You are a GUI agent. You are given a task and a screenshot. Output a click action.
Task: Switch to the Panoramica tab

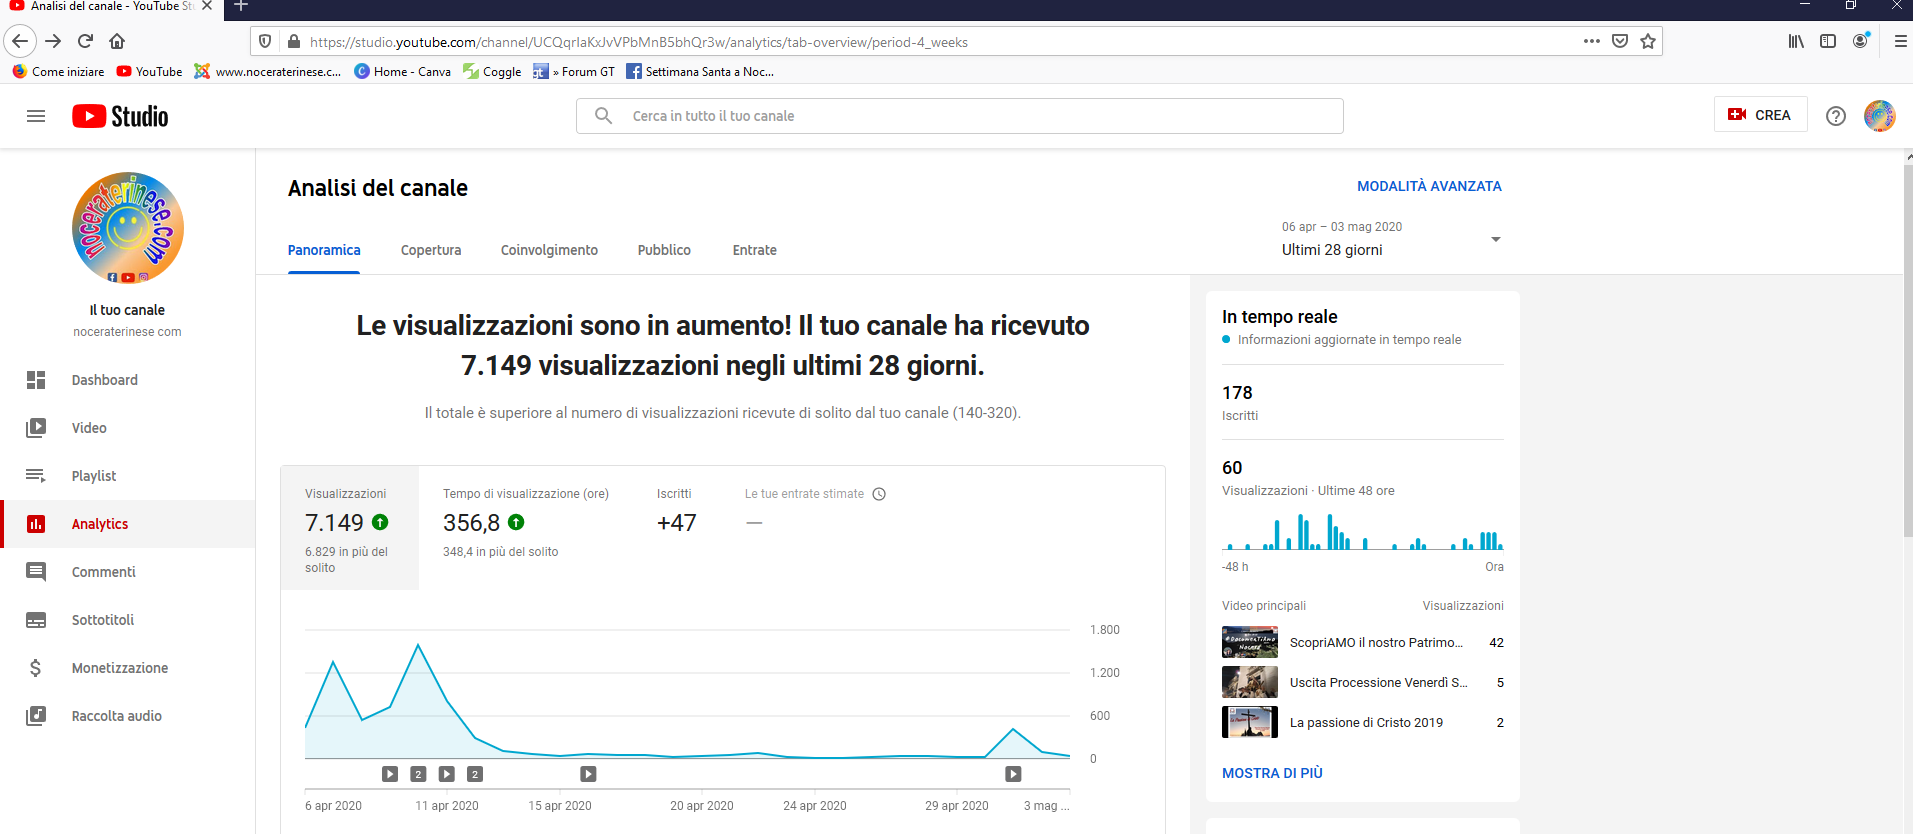coord(324,250)
